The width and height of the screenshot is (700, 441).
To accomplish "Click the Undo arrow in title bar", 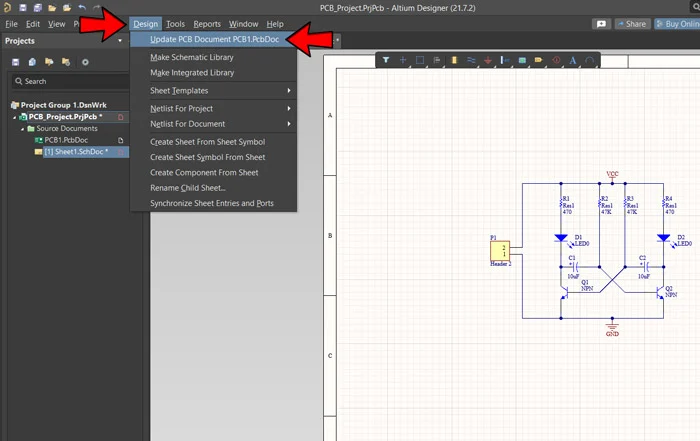I will click(x=82, y=8).
